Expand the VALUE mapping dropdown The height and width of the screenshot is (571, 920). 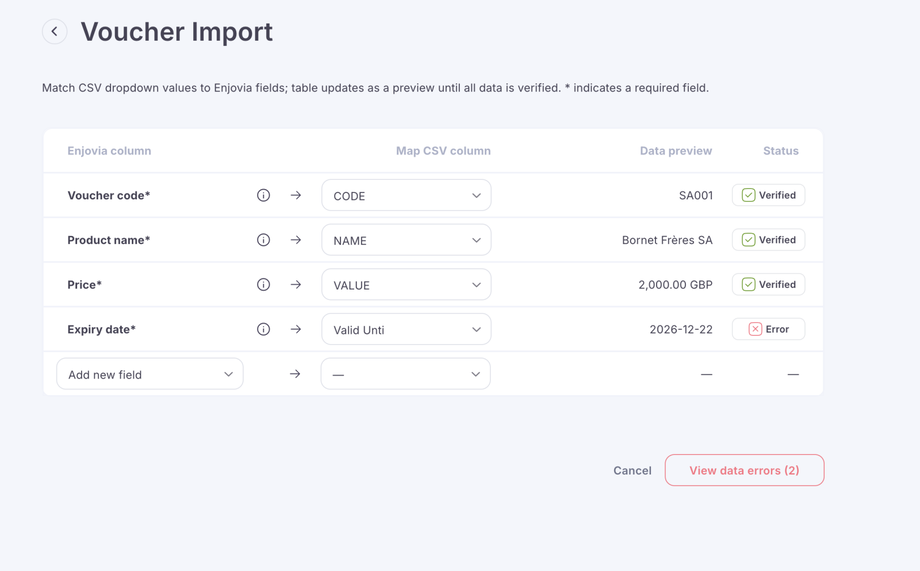click(x=406, y=285)
